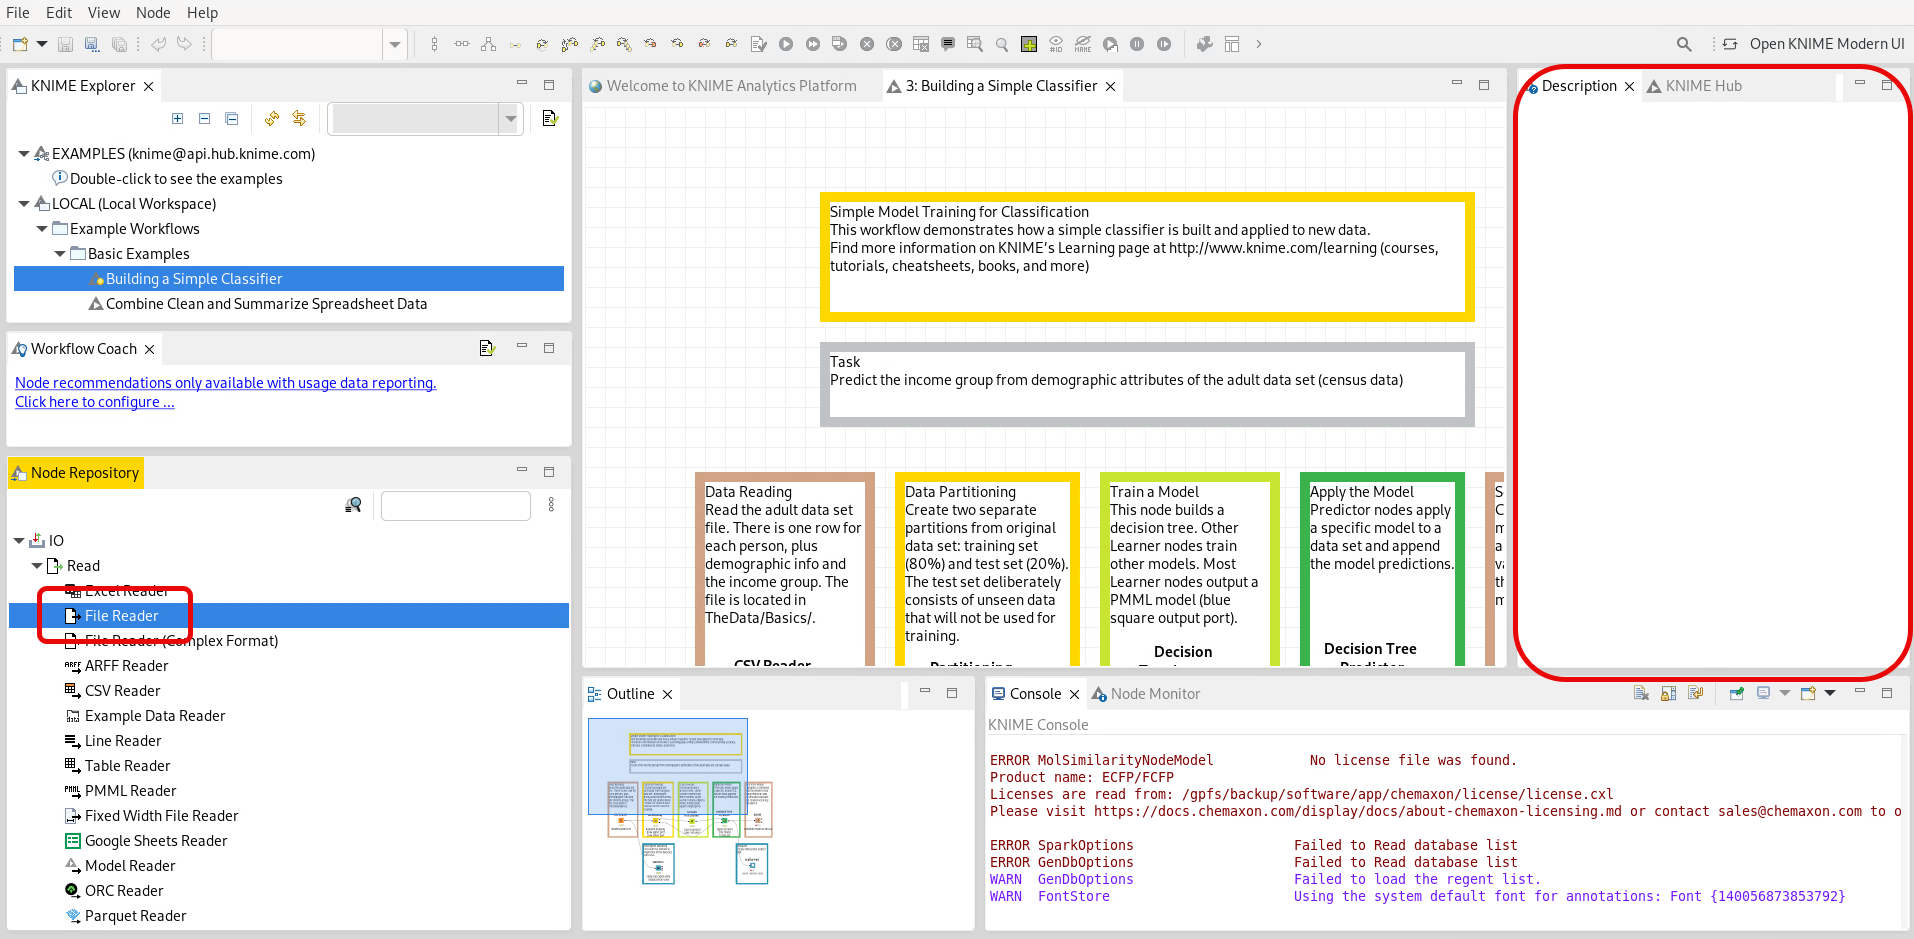Viewport: 1914px width, 939px height.
Task: Open the zoom level dropdown in toolbar
Action: pos(395,44)
